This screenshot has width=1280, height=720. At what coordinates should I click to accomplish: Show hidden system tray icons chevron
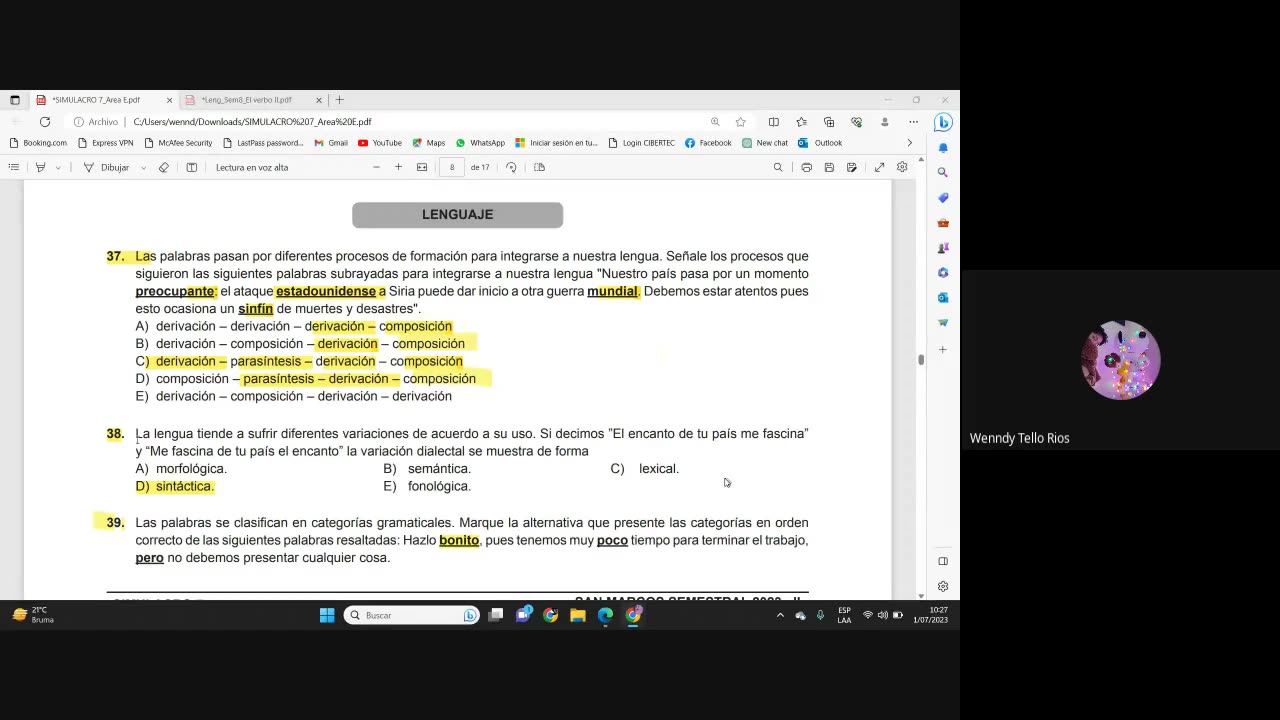coord(780,615)
